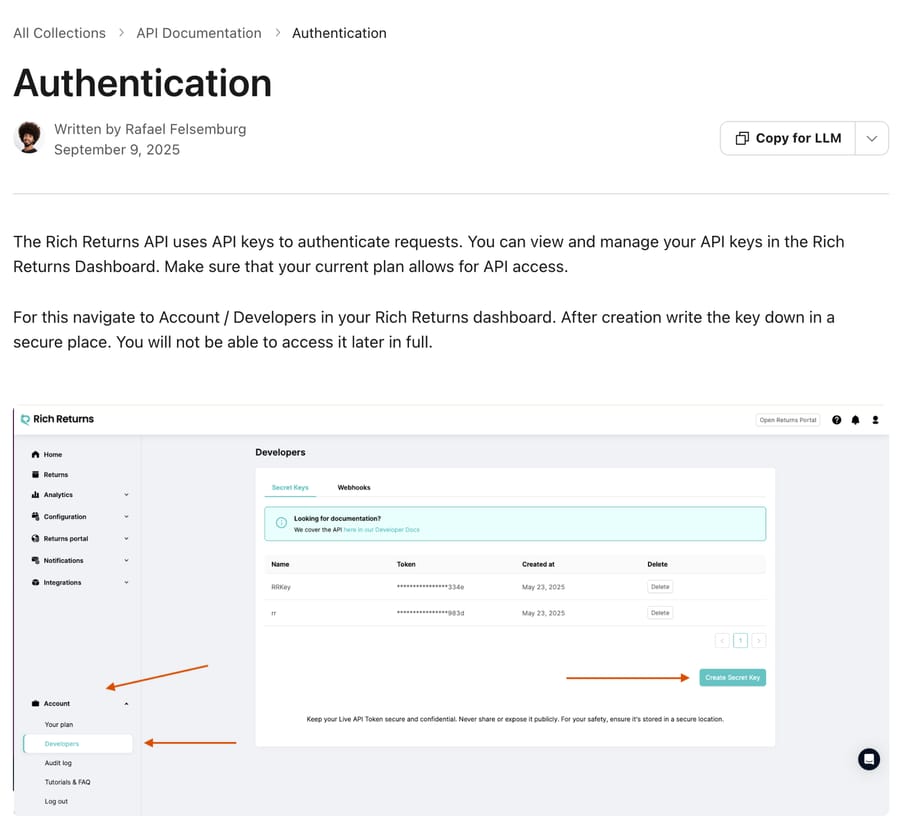Screen dimensions: 900x829
Task: Open the Developer Docs link
Action: click(381, 530)
